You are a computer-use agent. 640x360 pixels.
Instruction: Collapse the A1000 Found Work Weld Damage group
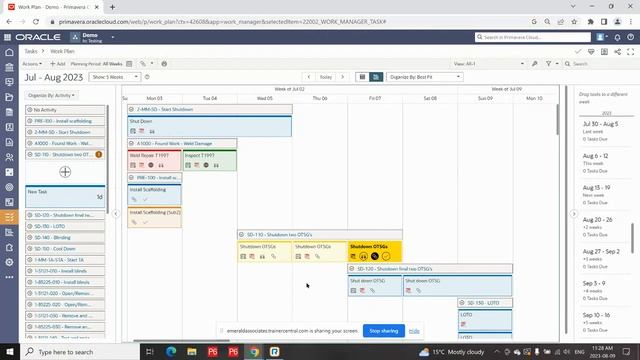[131, 143]
